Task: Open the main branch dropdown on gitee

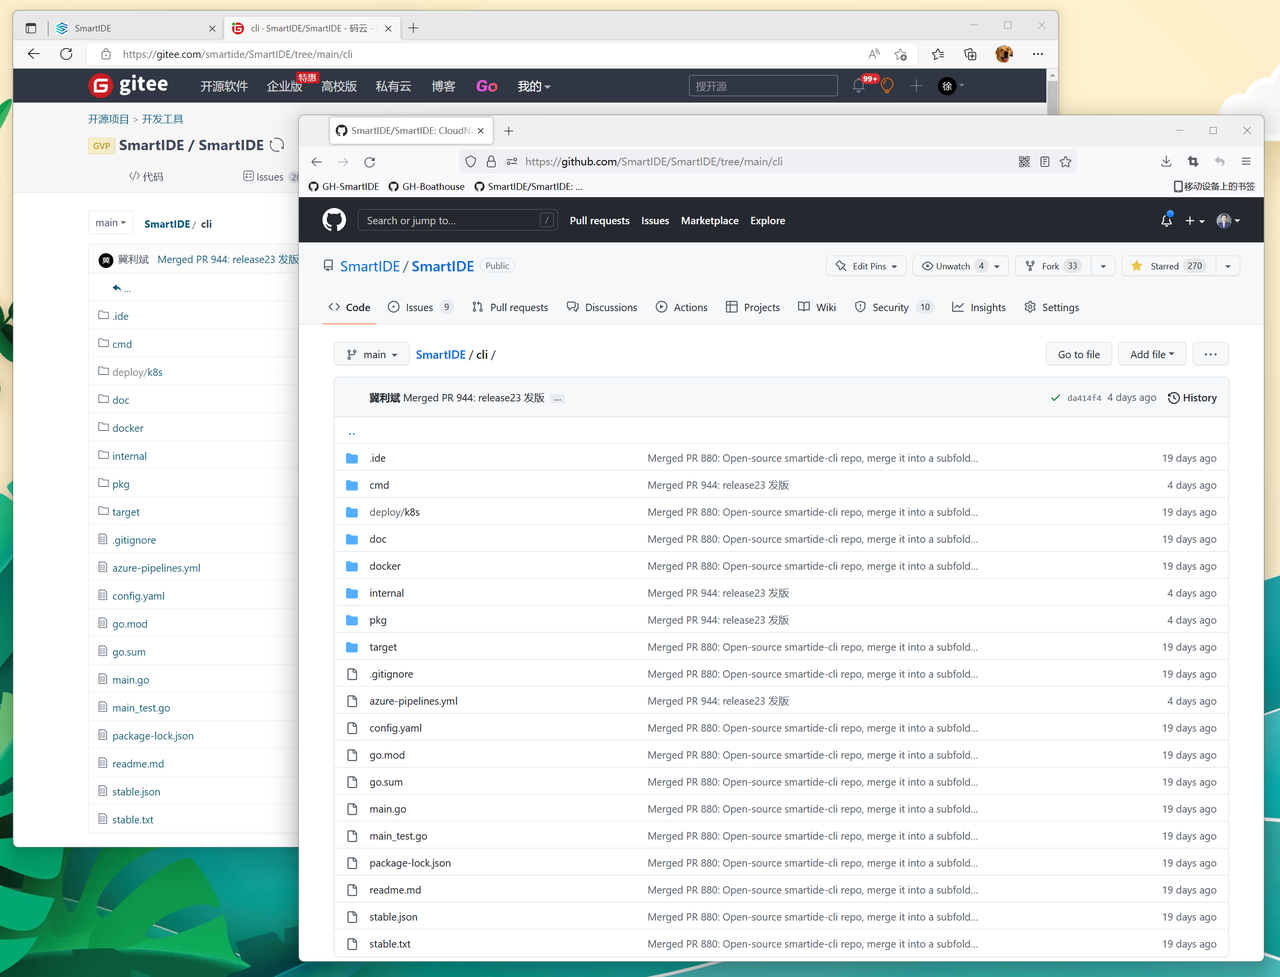Action: click(x=110, y=223)
